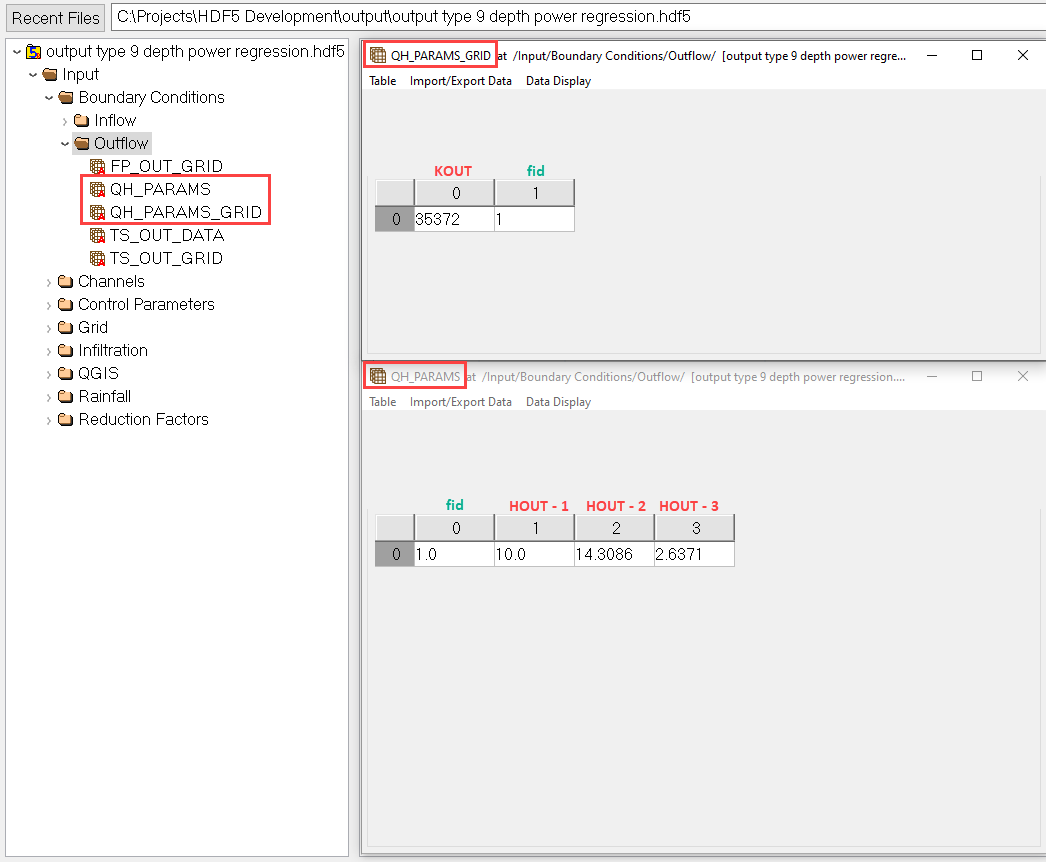The height and width of the screenshot is (862, 1046).
Task: Open Table menu in QH_PARAMS_GRID window
Action: pos(382,81)
